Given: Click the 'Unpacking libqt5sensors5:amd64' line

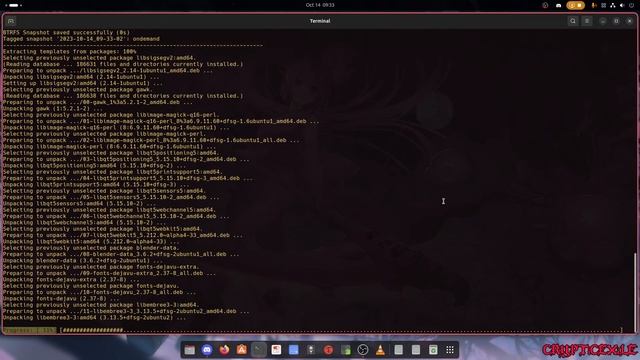Looking at the screenshot, I should [79, 203].
